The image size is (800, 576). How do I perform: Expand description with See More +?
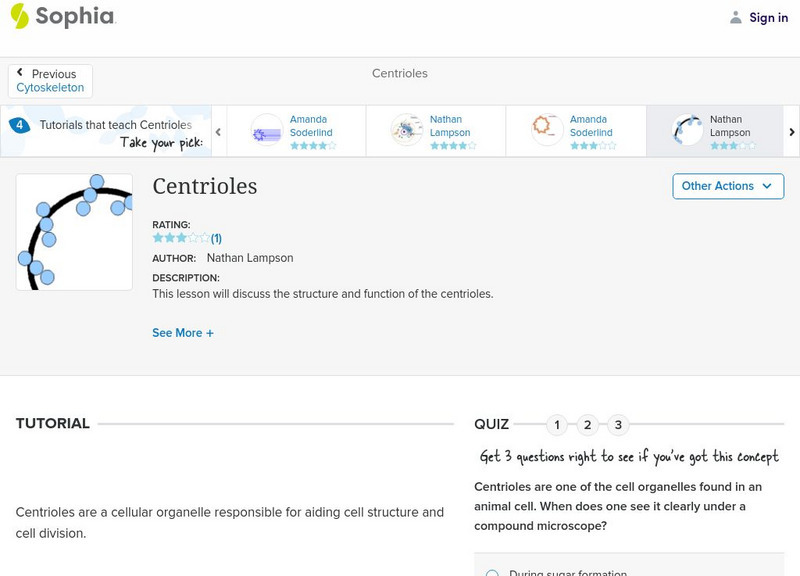(183, 333)
